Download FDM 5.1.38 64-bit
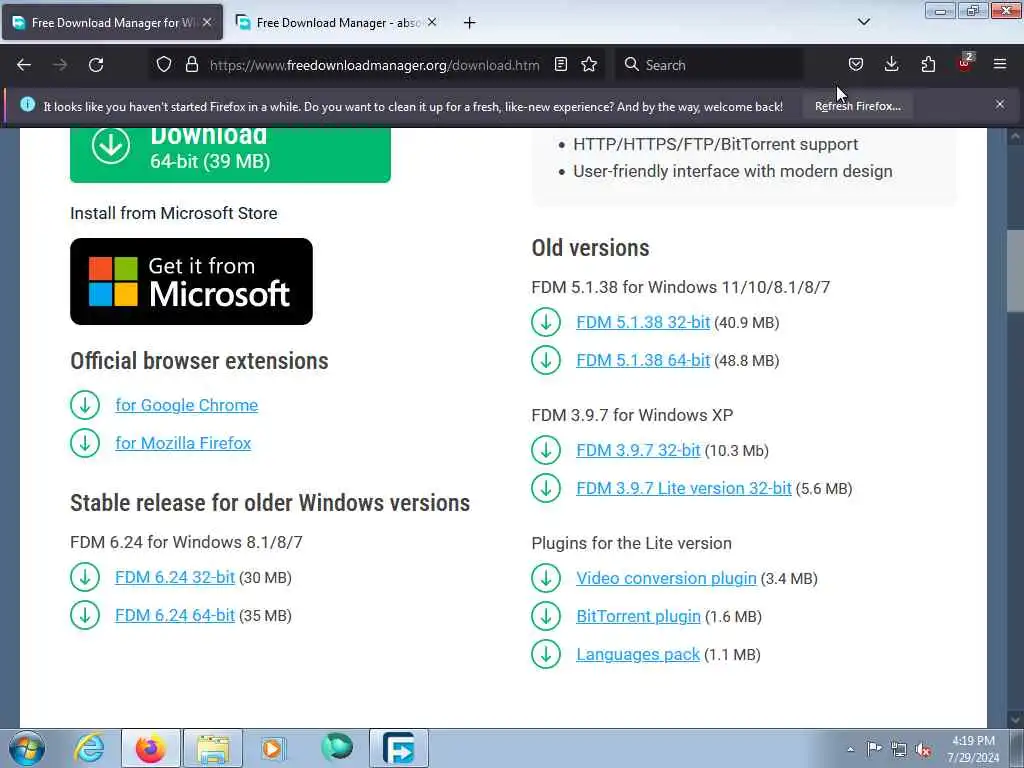The width and height of the screenshot is (1024, 768). [x=643, y=360]
